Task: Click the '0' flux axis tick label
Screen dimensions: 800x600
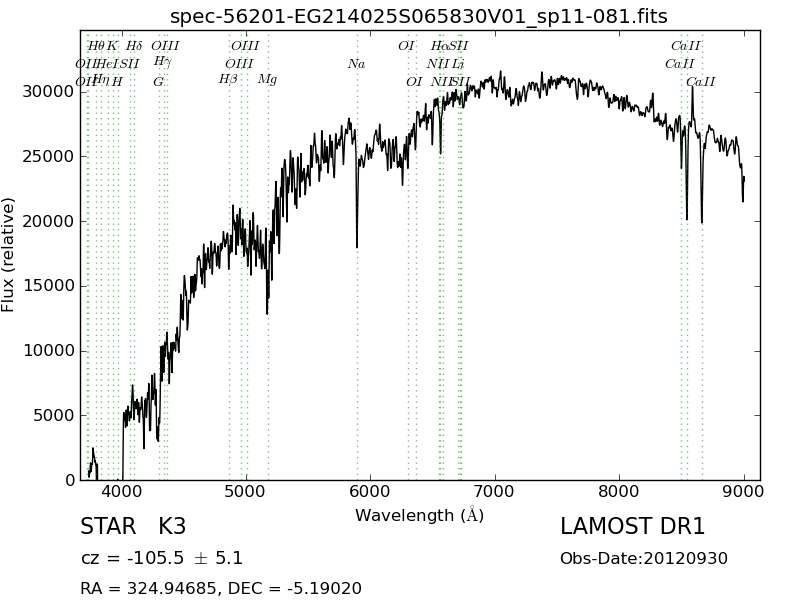Action: (x=70, y=481)
